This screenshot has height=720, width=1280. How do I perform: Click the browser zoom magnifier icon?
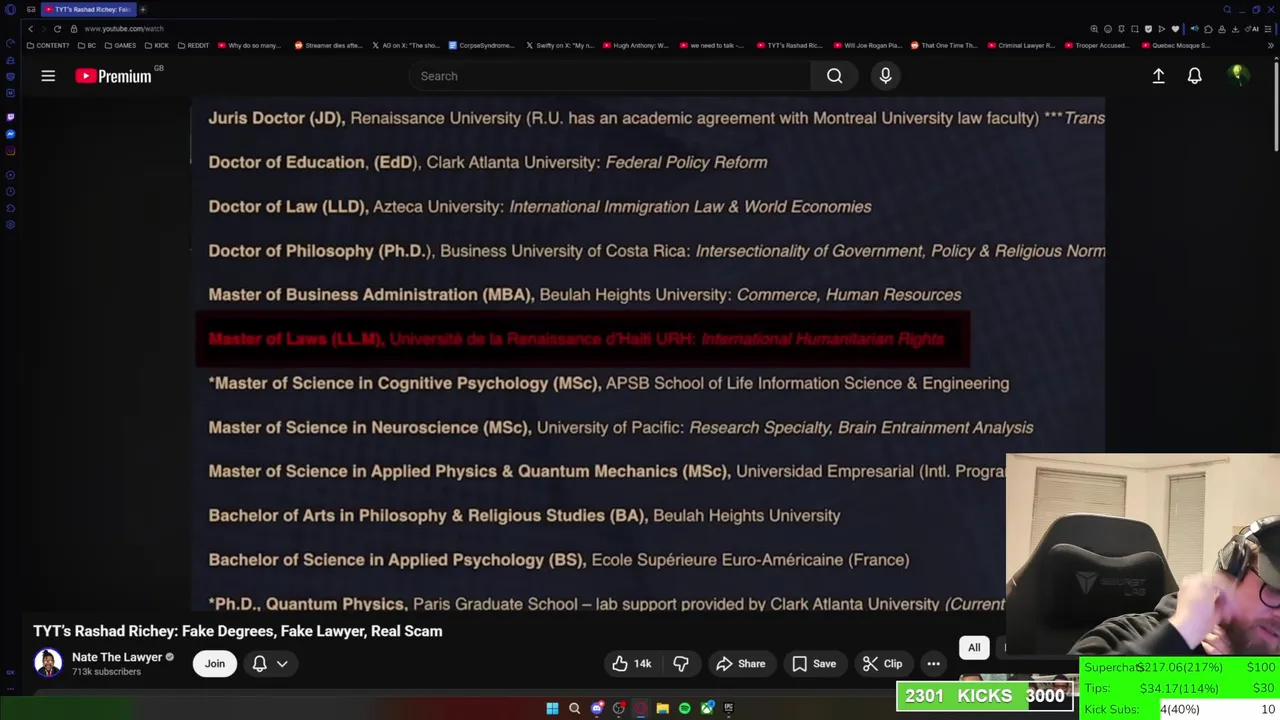pos(1094,29)
